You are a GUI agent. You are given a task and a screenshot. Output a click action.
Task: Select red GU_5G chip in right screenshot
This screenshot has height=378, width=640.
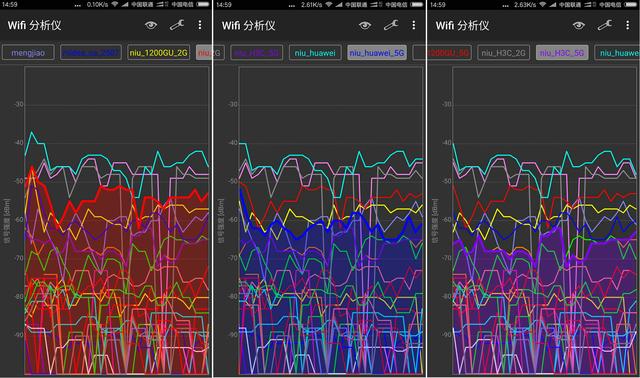[449, 53]
